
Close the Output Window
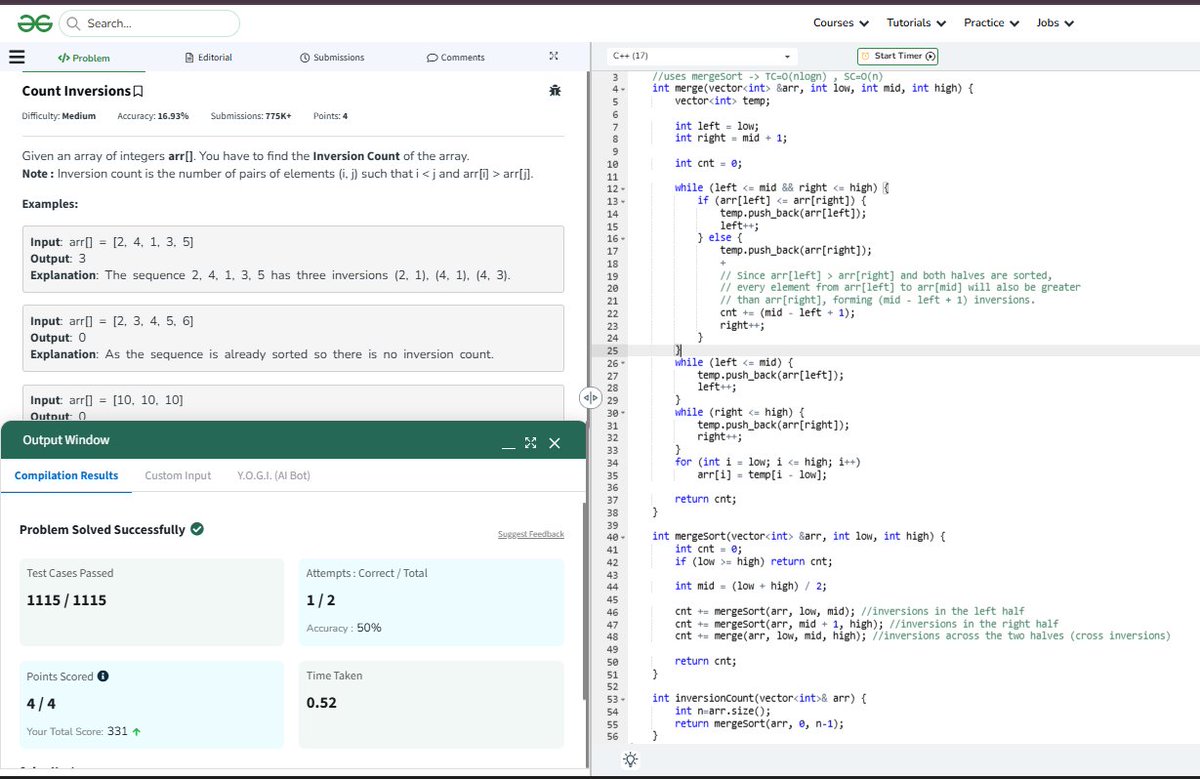[554, 442]
